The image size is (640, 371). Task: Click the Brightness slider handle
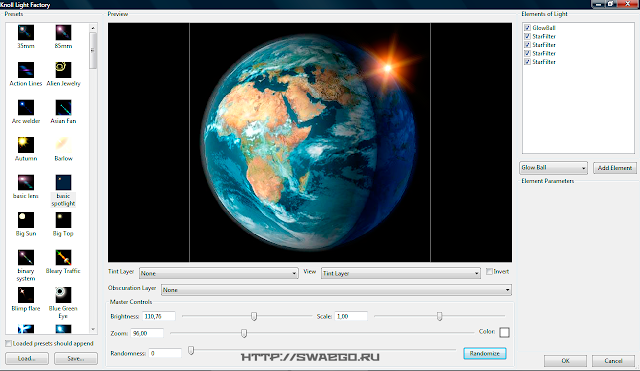click(x=254, y=316)
